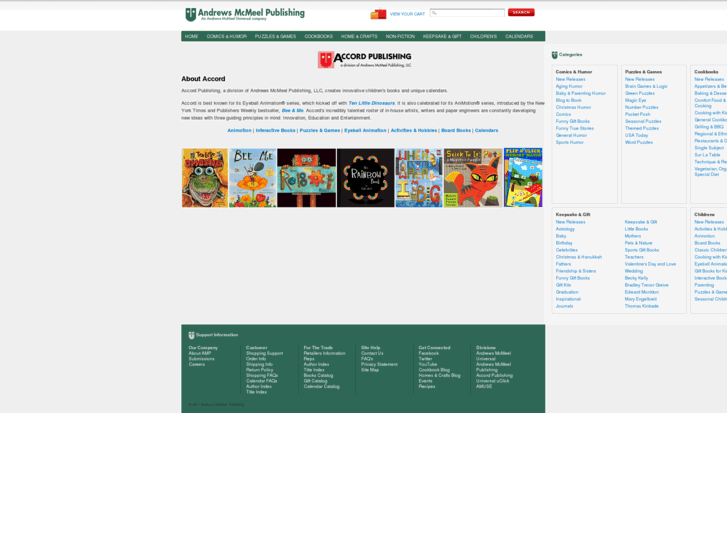The image size is (727, 545).
Task: Click the Friendship & Sisters link
Action: (576, 271)
